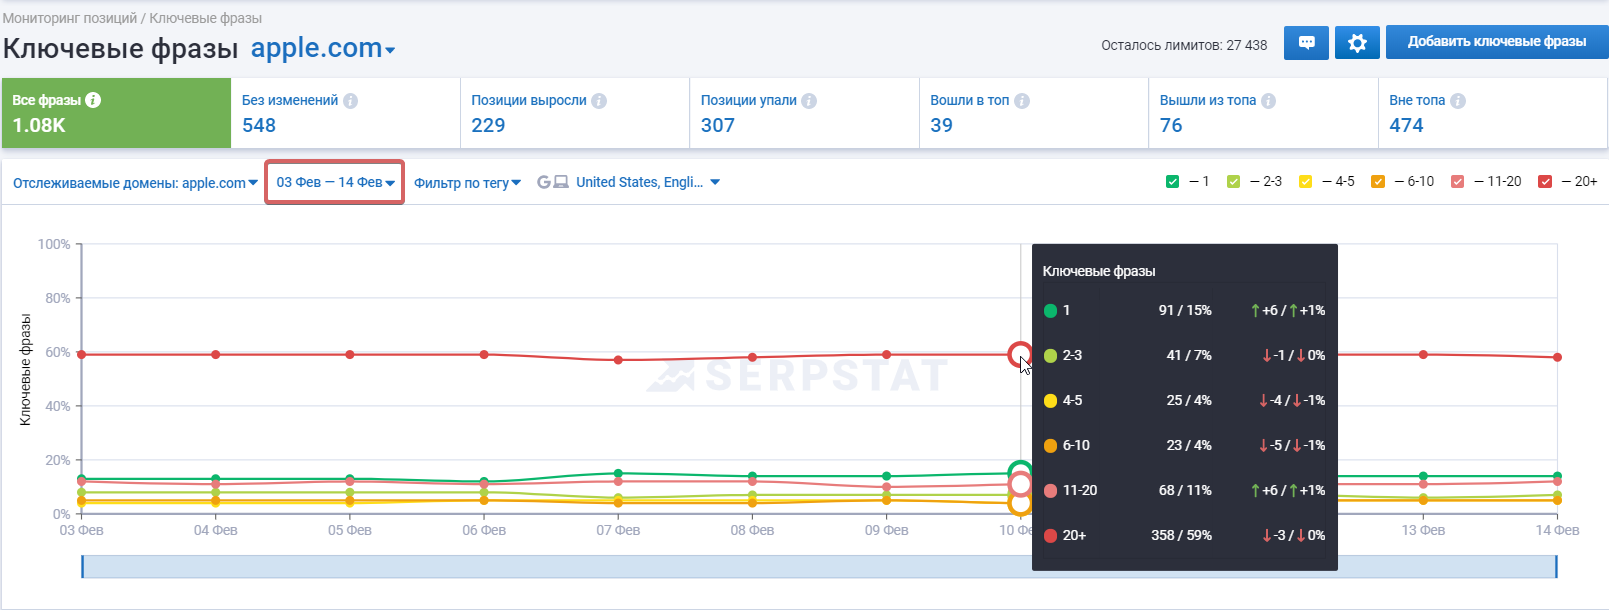Click Ключевые фразы breadcrumb text
Screen dimensions: 1609x610
click(206, 18)
